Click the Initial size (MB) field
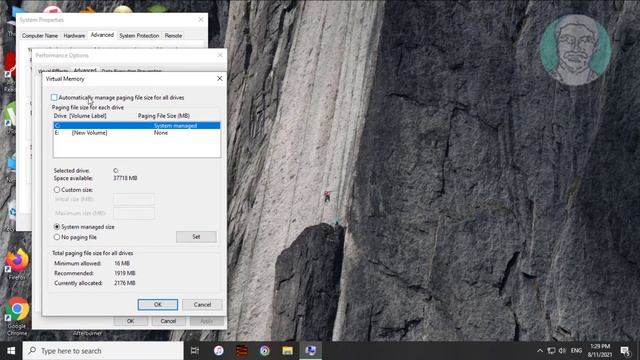This screenshot has width=640, height=360. click(x=133, y=199)
